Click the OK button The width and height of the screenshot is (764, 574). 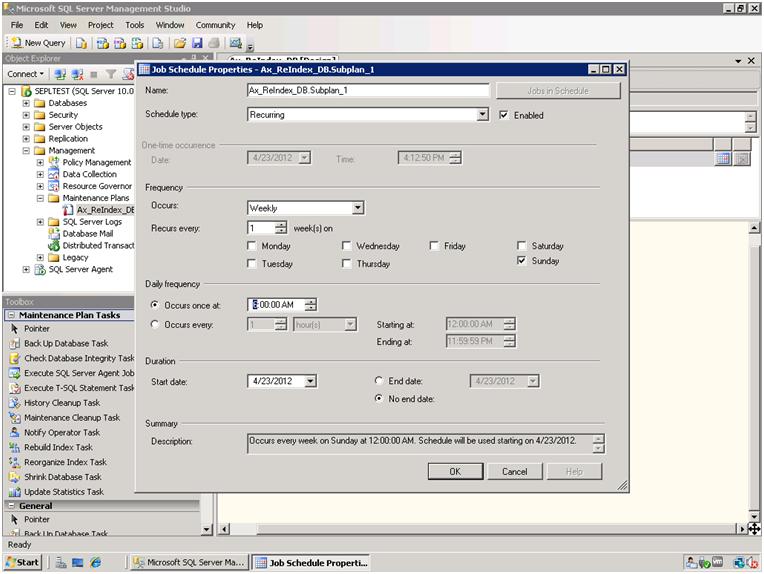point(455,471)
